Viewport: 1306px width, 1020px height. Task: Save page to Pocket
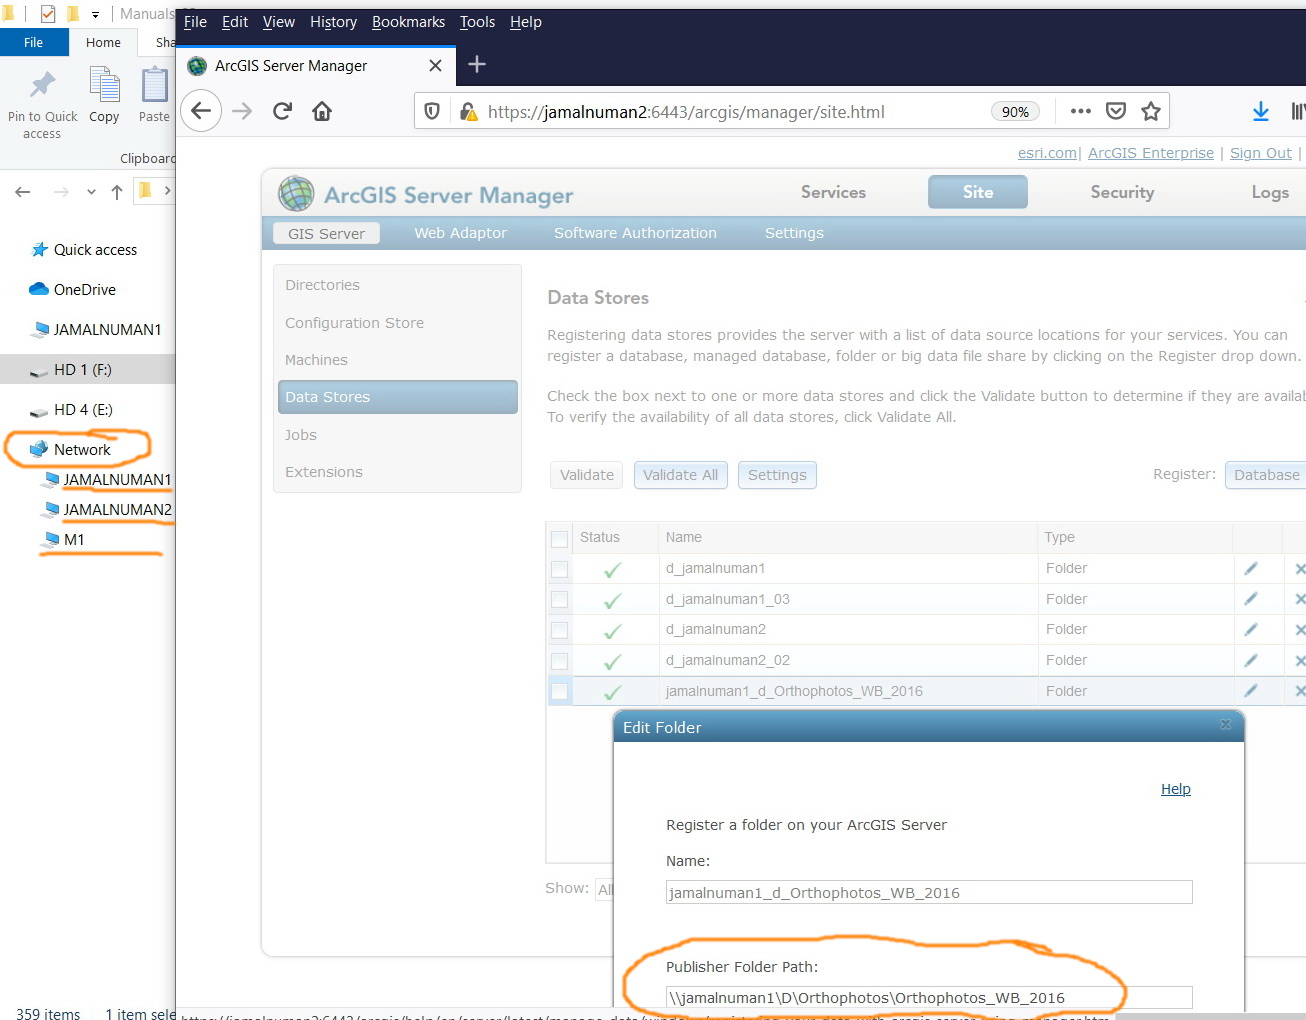[x=1116, y=111]
